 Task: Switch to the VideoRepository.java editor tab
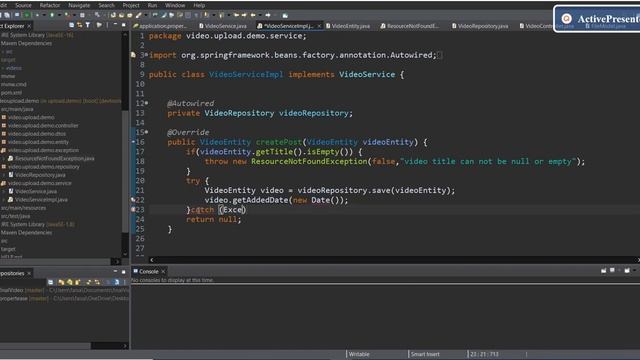[x=480, y=26]
